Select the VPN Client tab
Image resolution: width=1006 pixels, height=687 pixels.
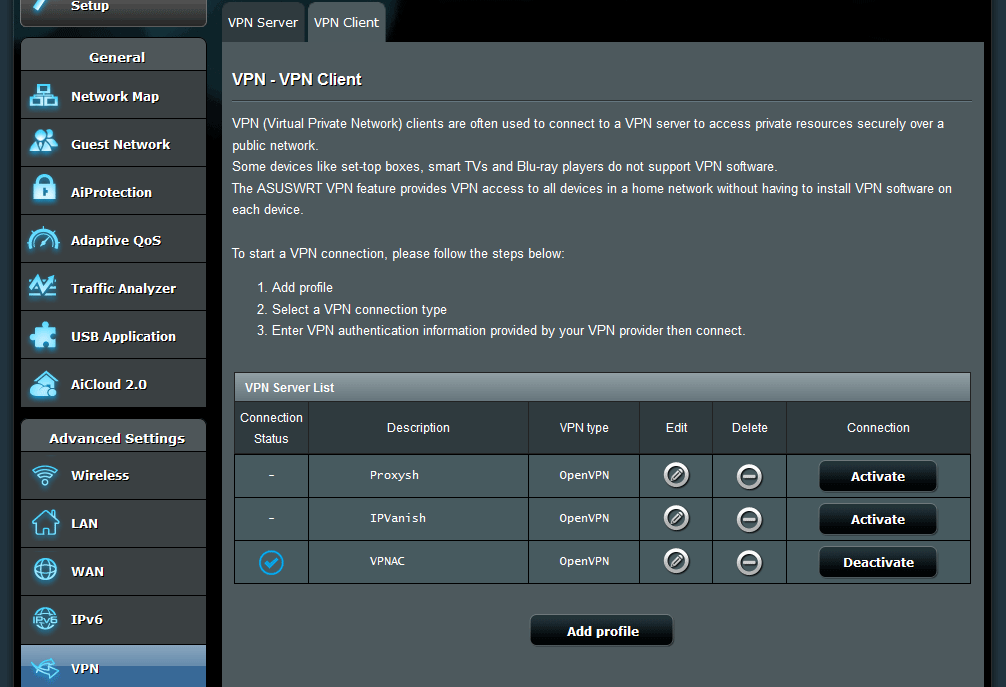(x=346, y=22)
